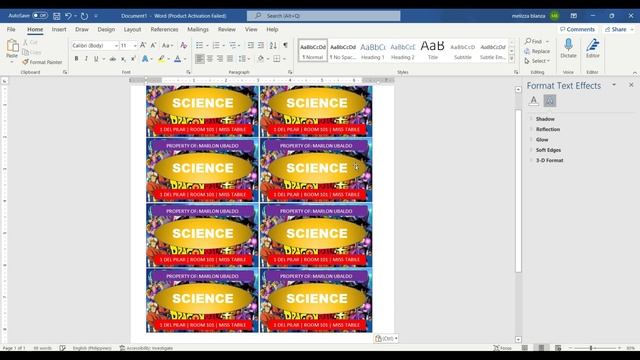Expand the Styles gallery
The image size is (640, 360).
[512, 59]
